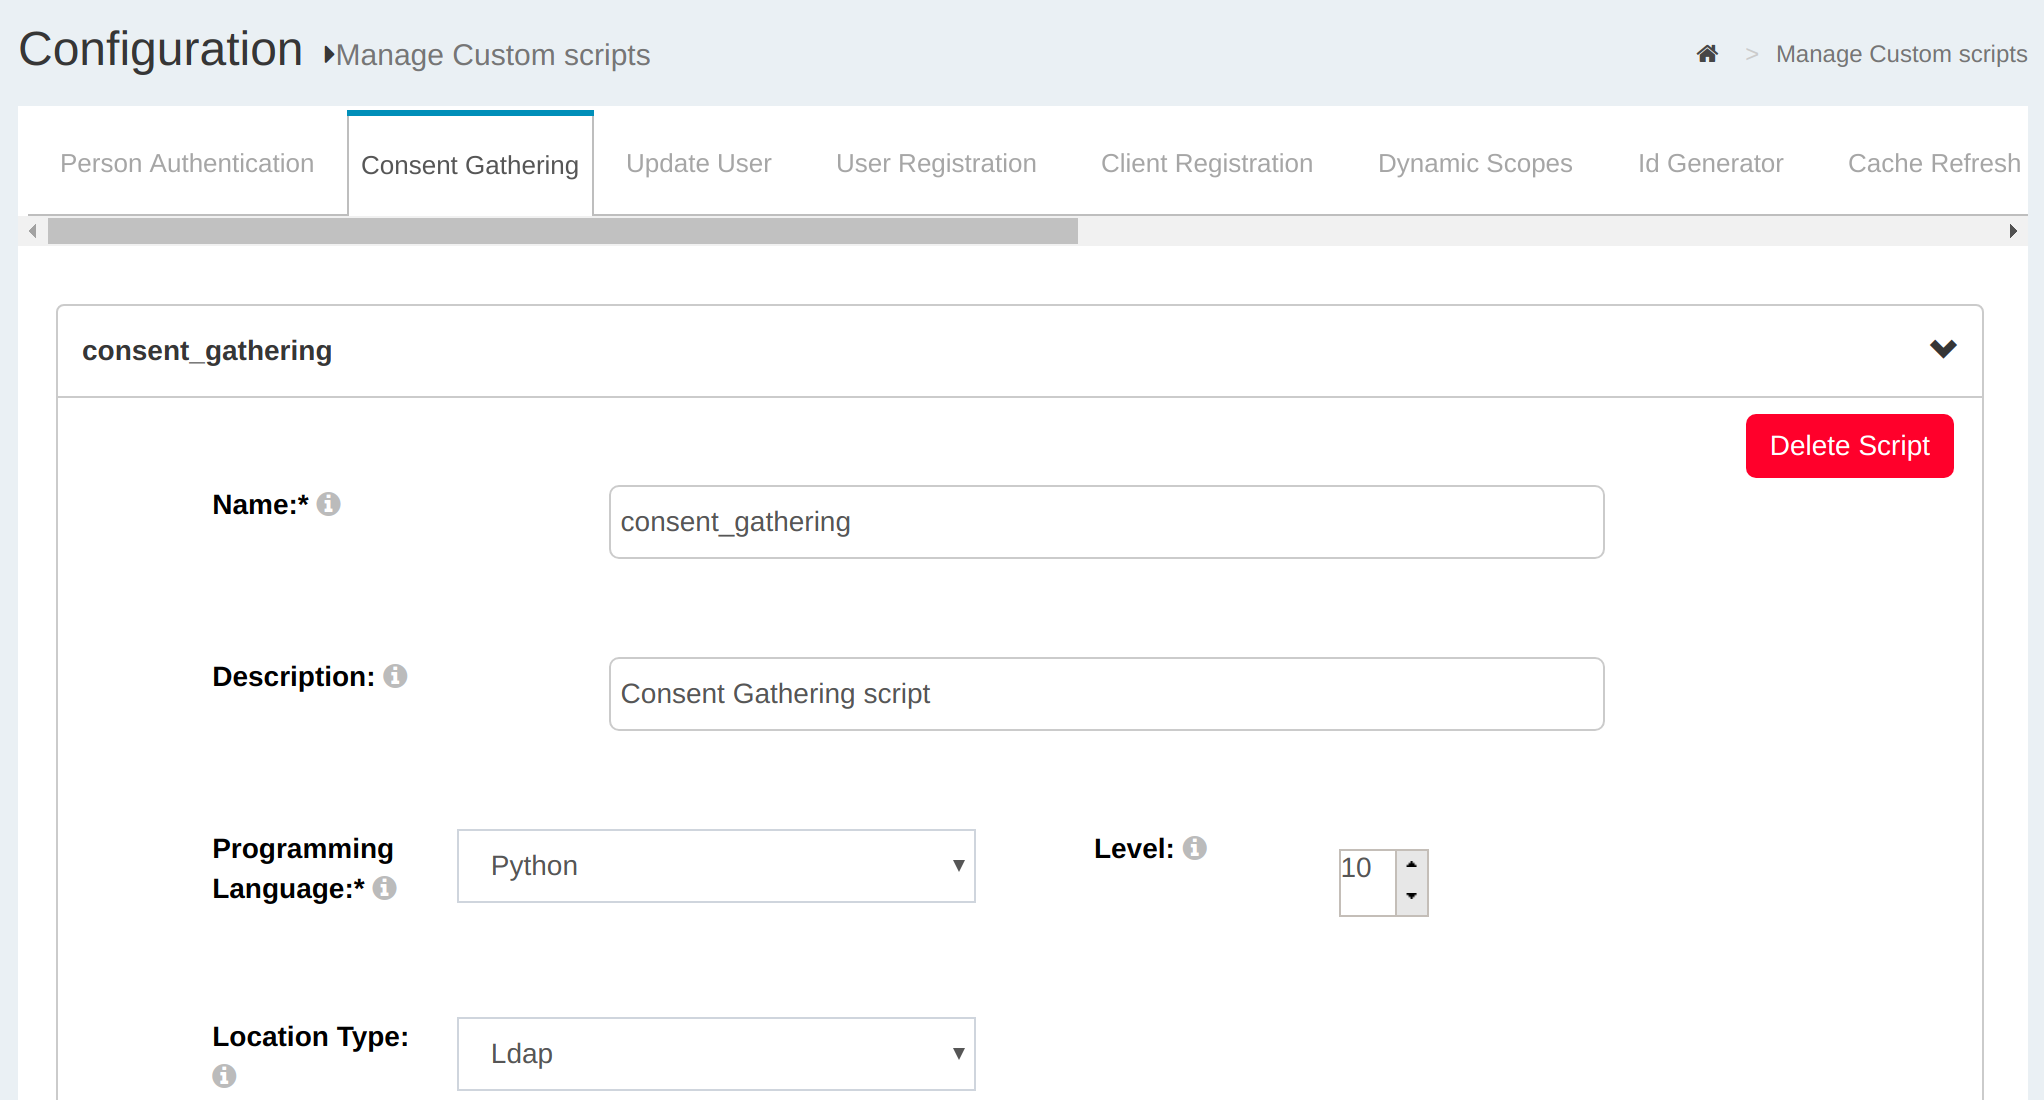This screenshot has width=2044, height=1100.
Task: Switch to Person Authentication tab
Action: 187,163
